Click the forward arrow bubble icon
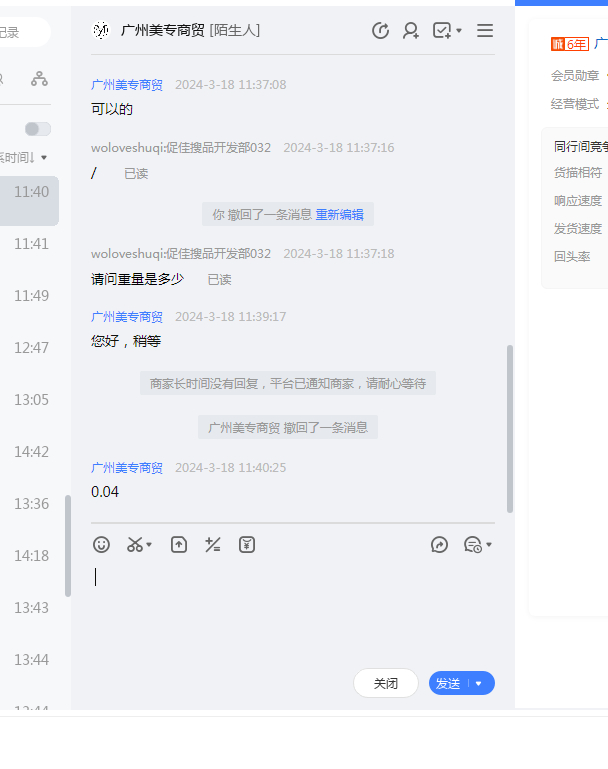 (439, 544)
